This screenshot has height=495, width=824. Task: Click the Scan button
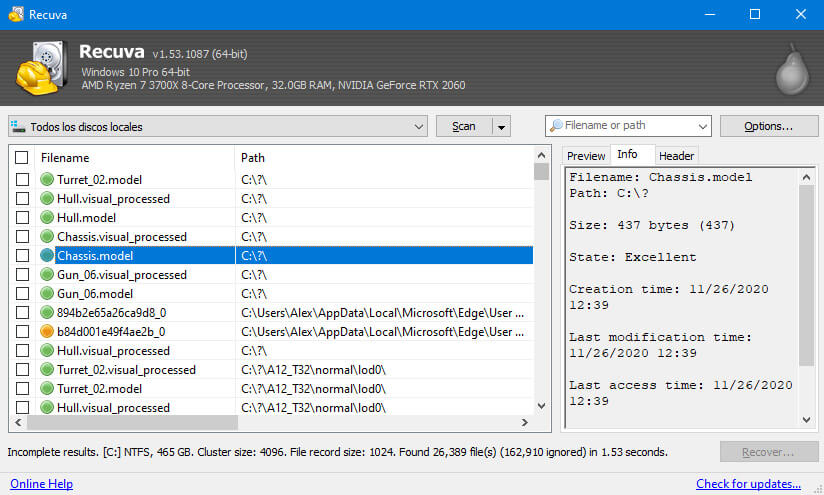tap(464, 127)
